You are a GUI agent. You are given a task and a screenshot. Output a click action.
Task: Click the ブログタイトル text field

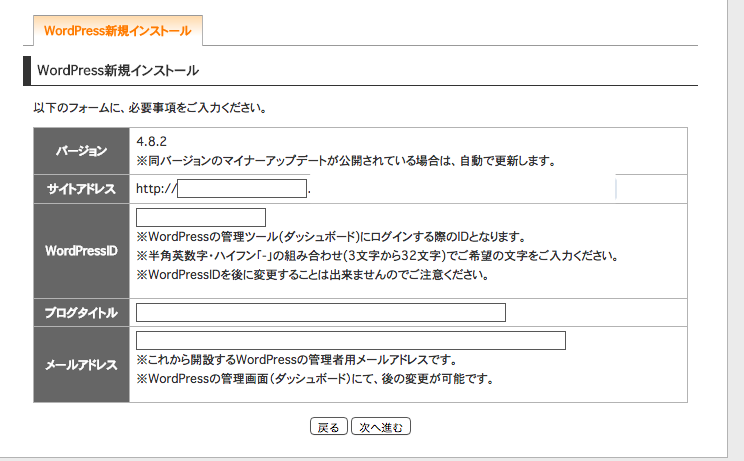pyautogui.click(x=321, y=313)
